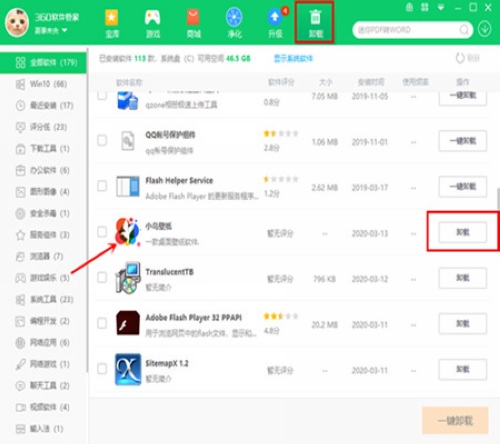Tick the checkbox for Adobe Flash Player 32 PPAPI
Image resolution: width=500 pixels, height=444 pixels.
point(102,323)
